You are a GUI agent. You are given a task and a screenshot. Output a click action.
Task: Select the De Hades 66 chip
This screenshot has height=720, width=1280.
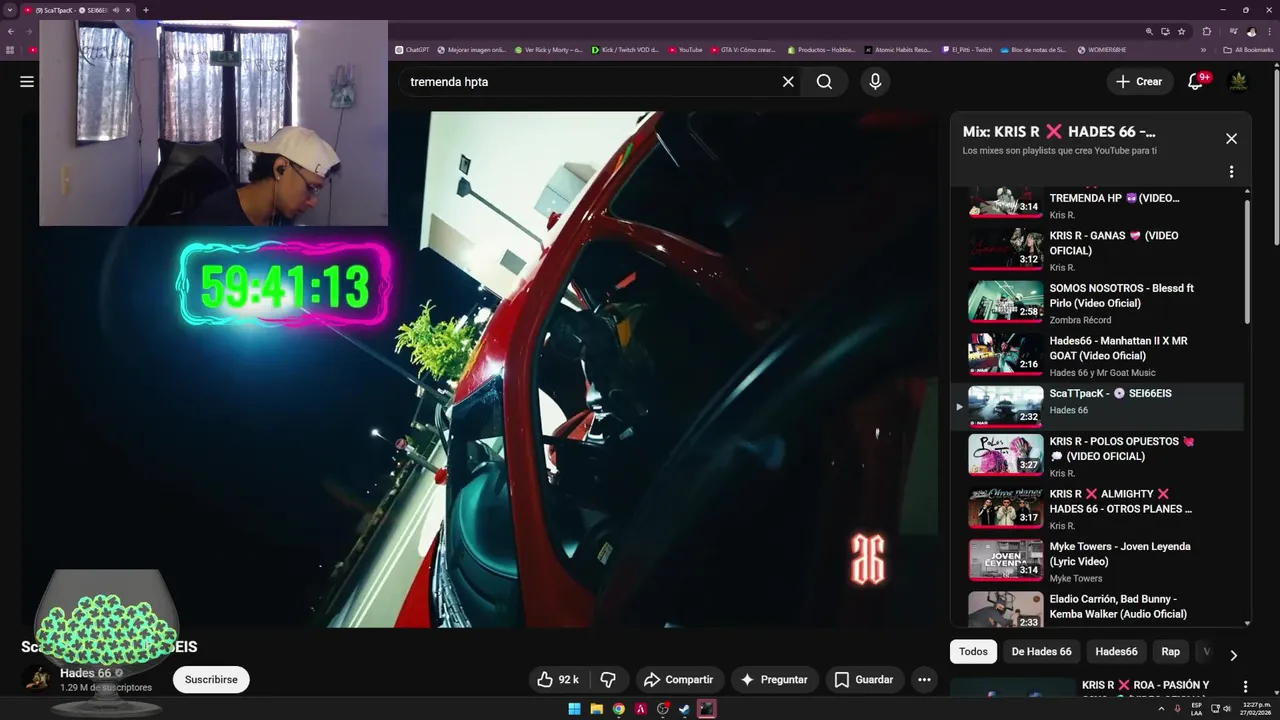click(x=1041, y=652)
